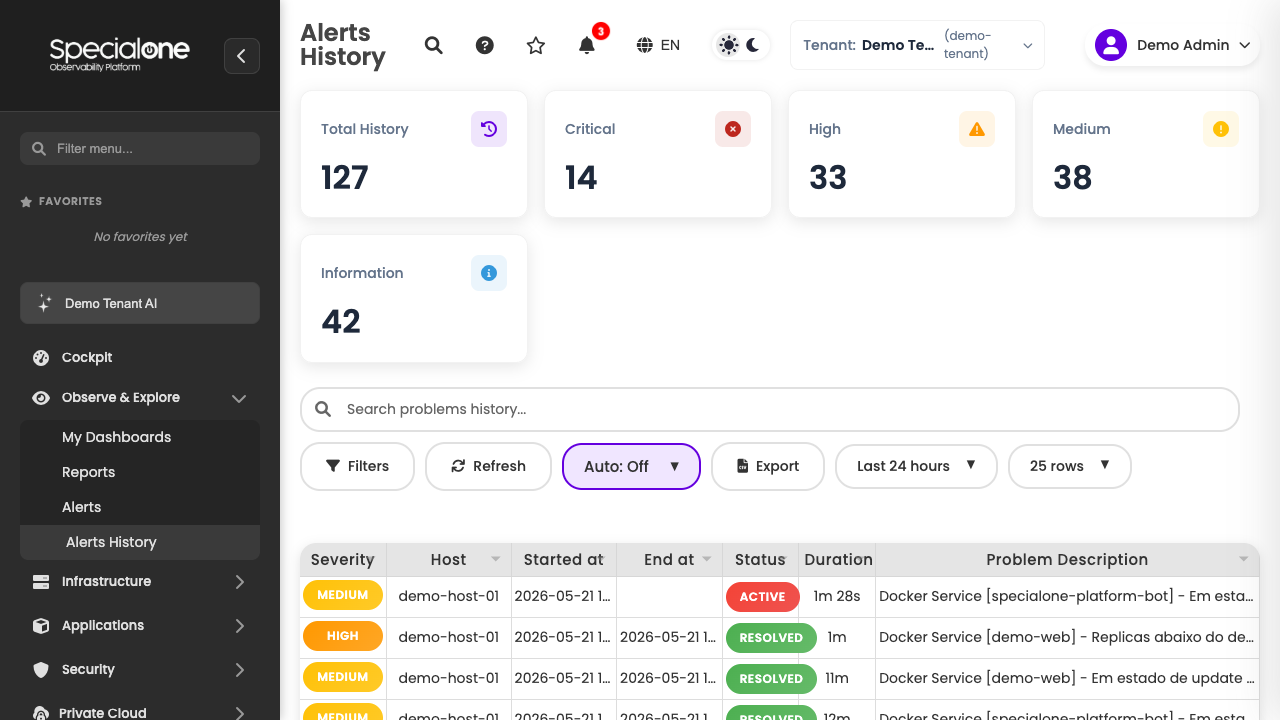This screenshot has height=720, width=1280.
Task: Go to Cockpit in the sidebar
Action: pos(87,357)
